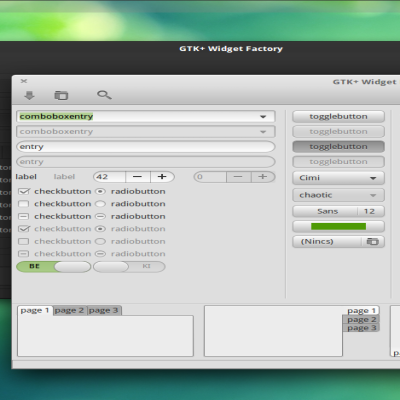Turn off the green BE switch
This screenshot has width=400, height=400.
54,267
